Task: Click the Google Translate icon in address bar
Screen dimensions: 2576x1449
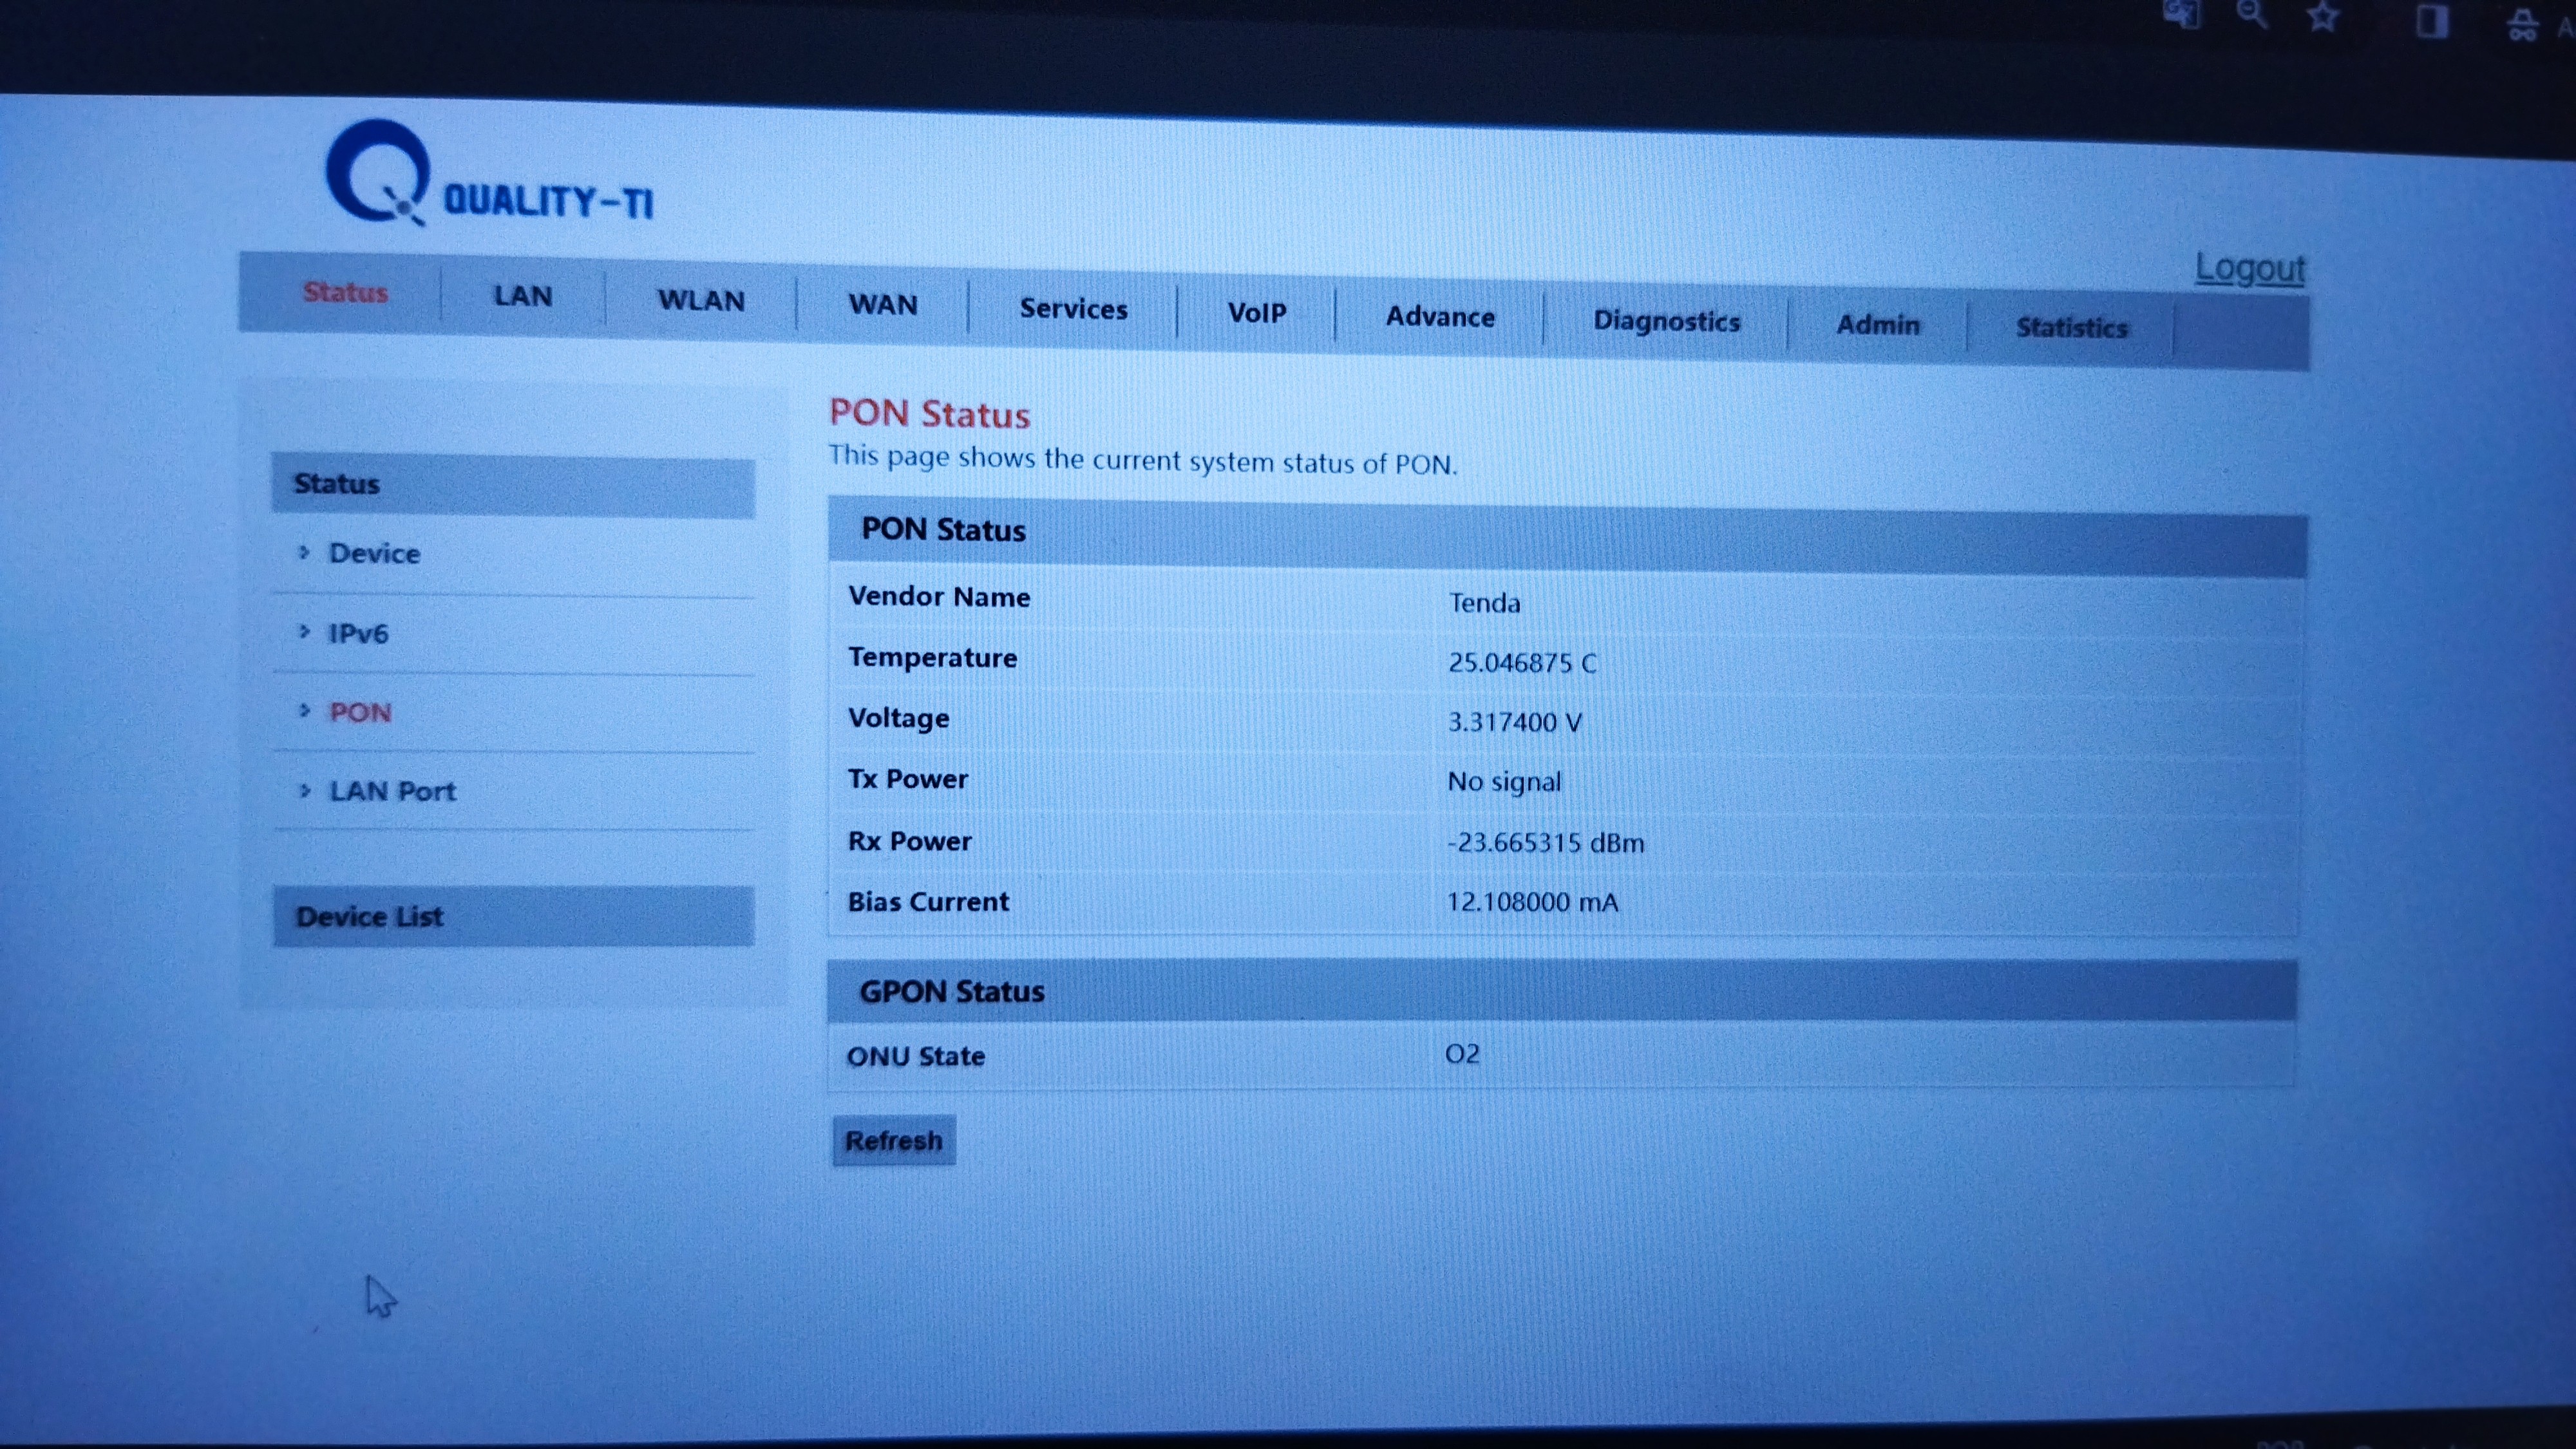Action: pyautogui.click(x=2181, y=14)
